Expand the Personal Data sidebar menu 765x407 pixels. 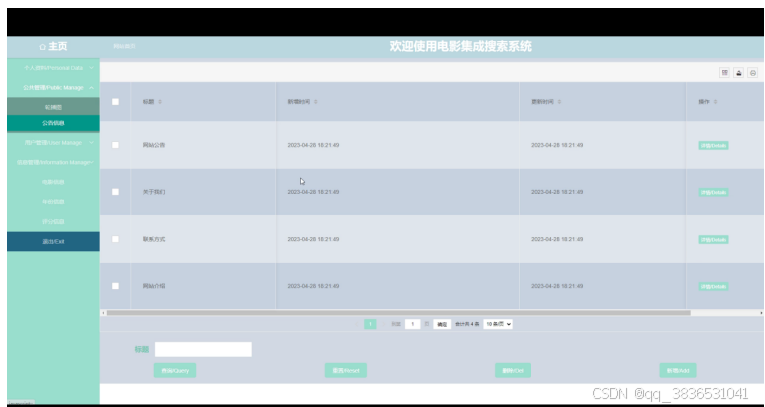(53, 68)
